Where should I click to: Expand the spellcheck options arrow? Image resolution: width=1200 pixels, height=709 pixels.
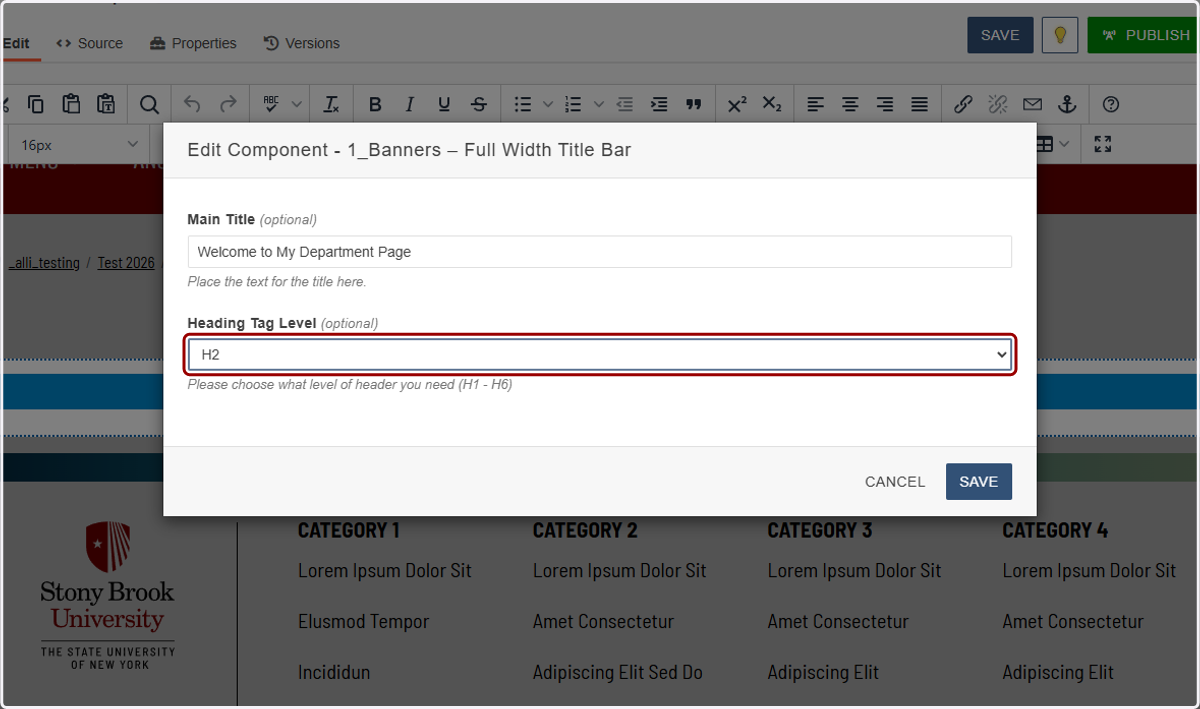click(296, 104)
